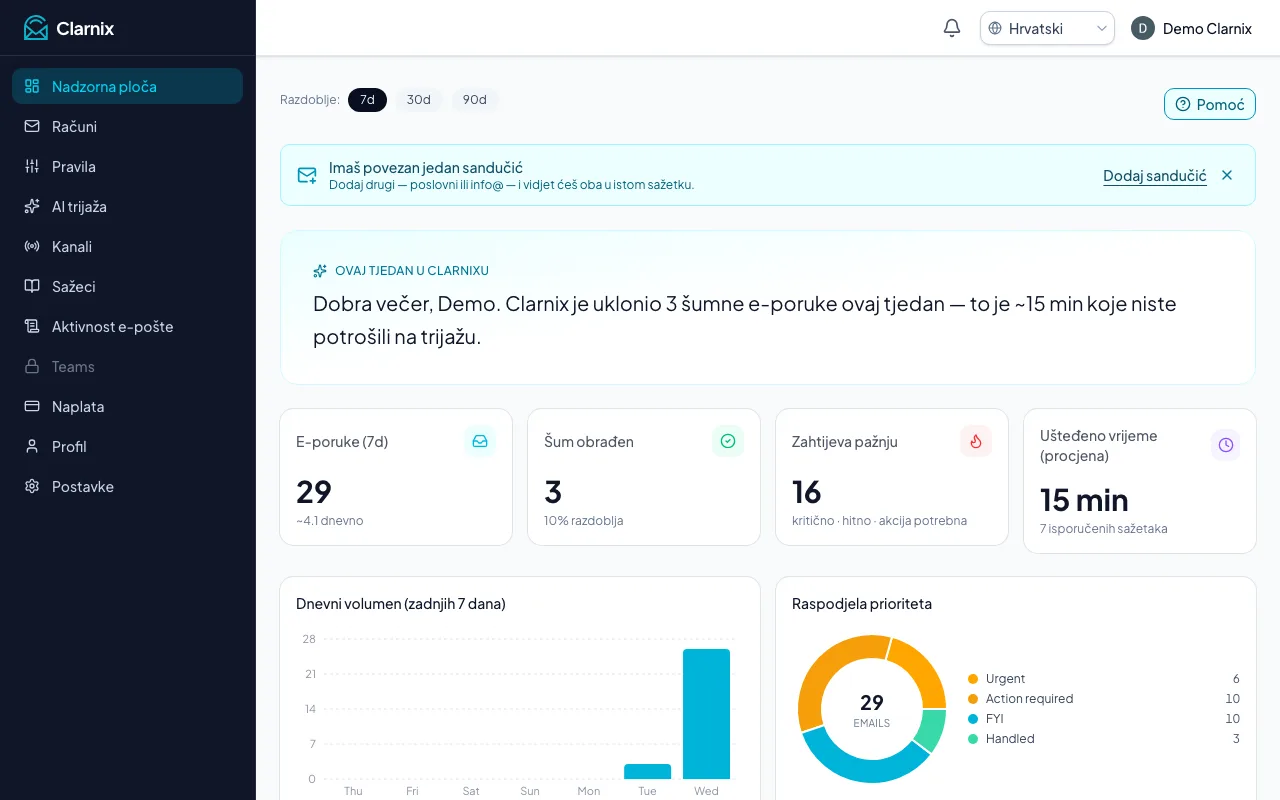
Task: Click the clock icon on Ušteđeno vrijeme card
Action: [x=1226, y=445]
